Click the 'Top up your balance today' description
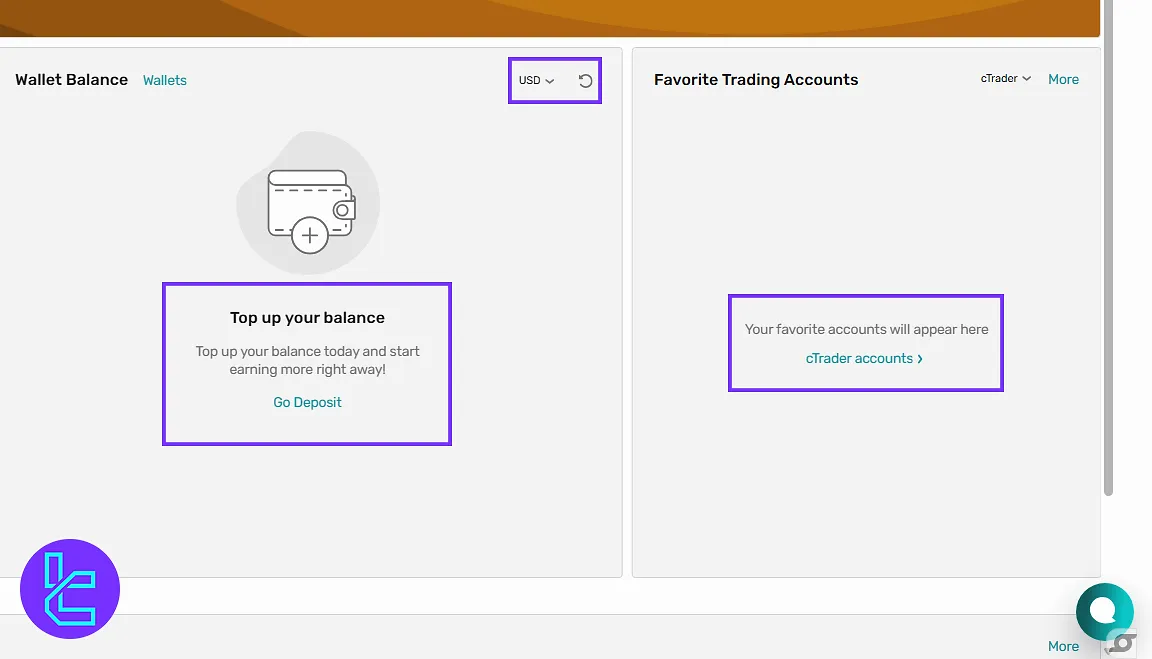 307,360
